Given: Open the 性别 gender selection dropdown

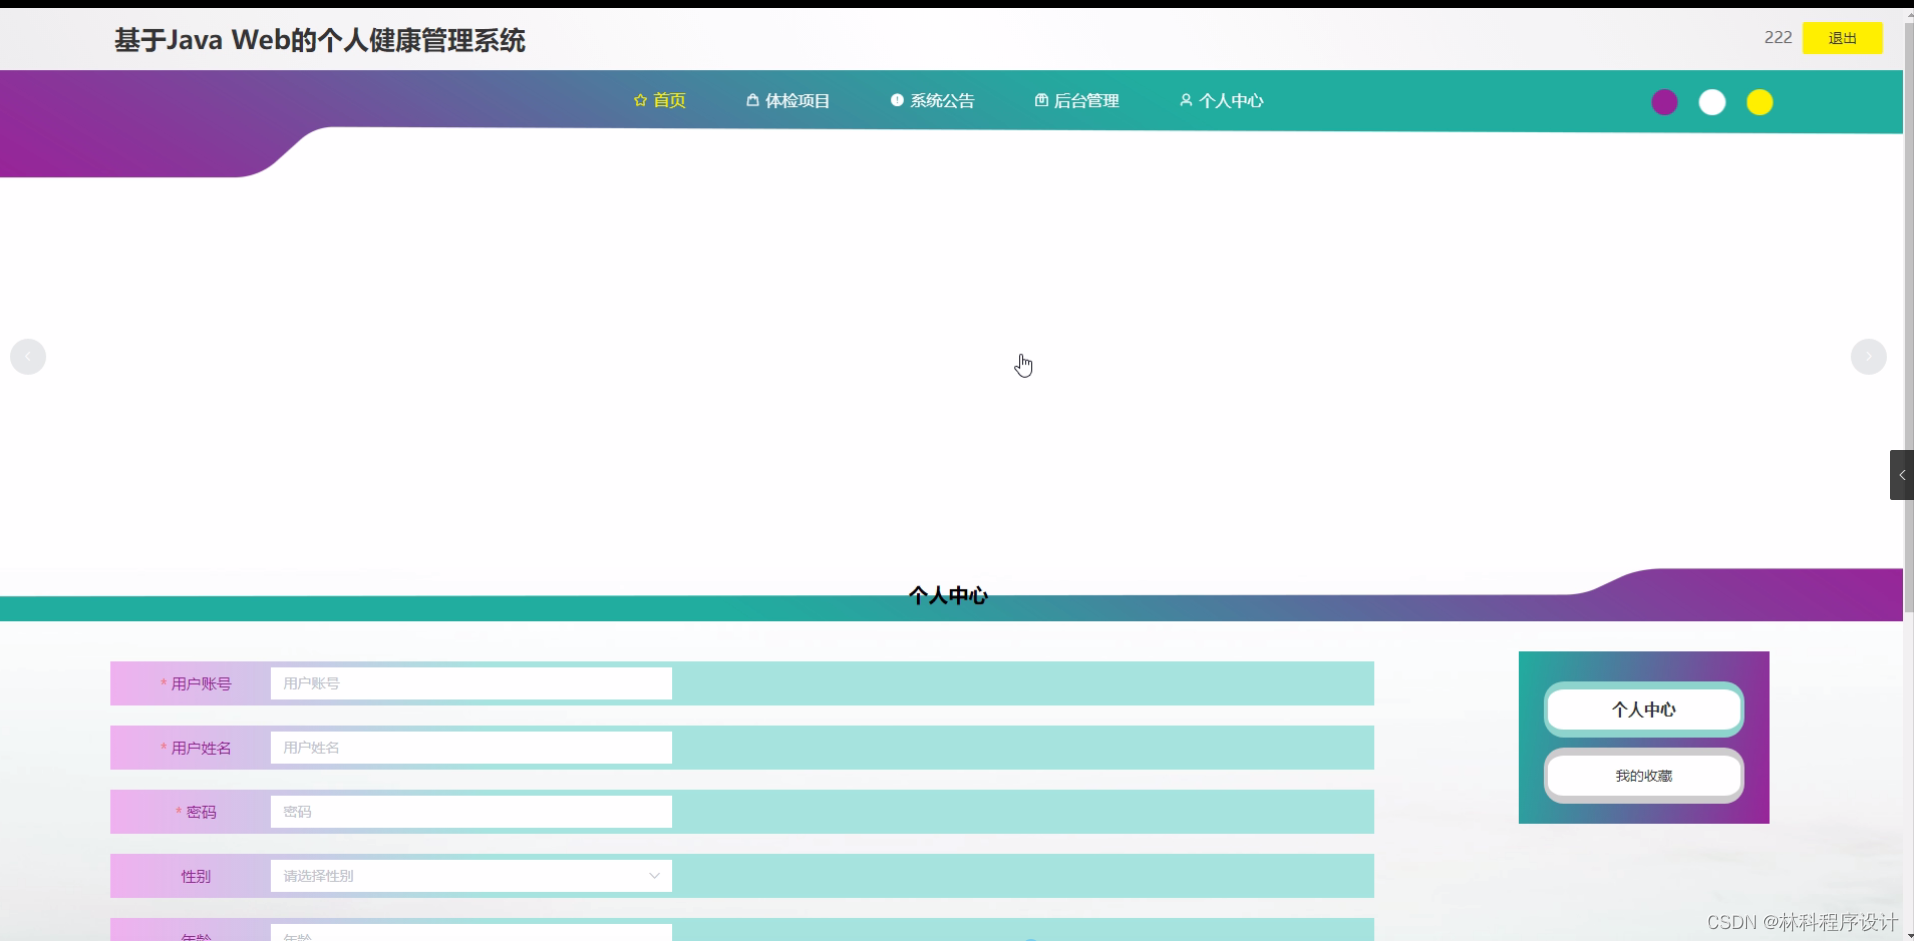Looking at the screenshot, I should [470, 875].
